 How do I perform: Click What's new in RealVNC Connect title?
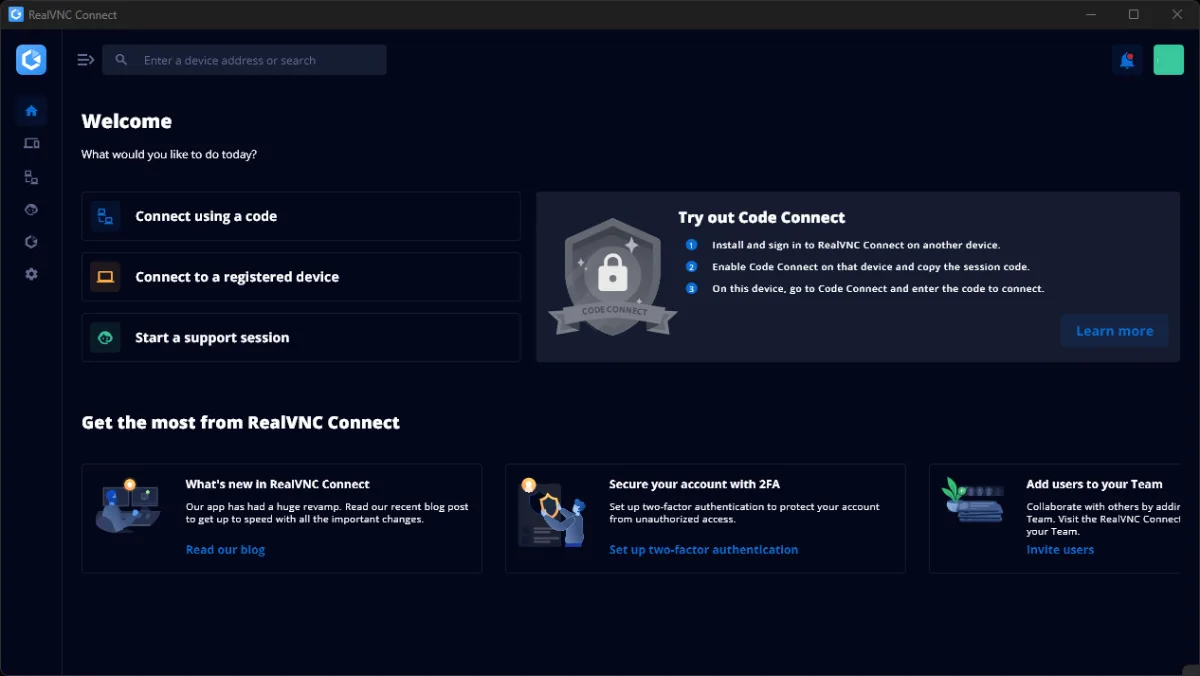tap(277, 484)
